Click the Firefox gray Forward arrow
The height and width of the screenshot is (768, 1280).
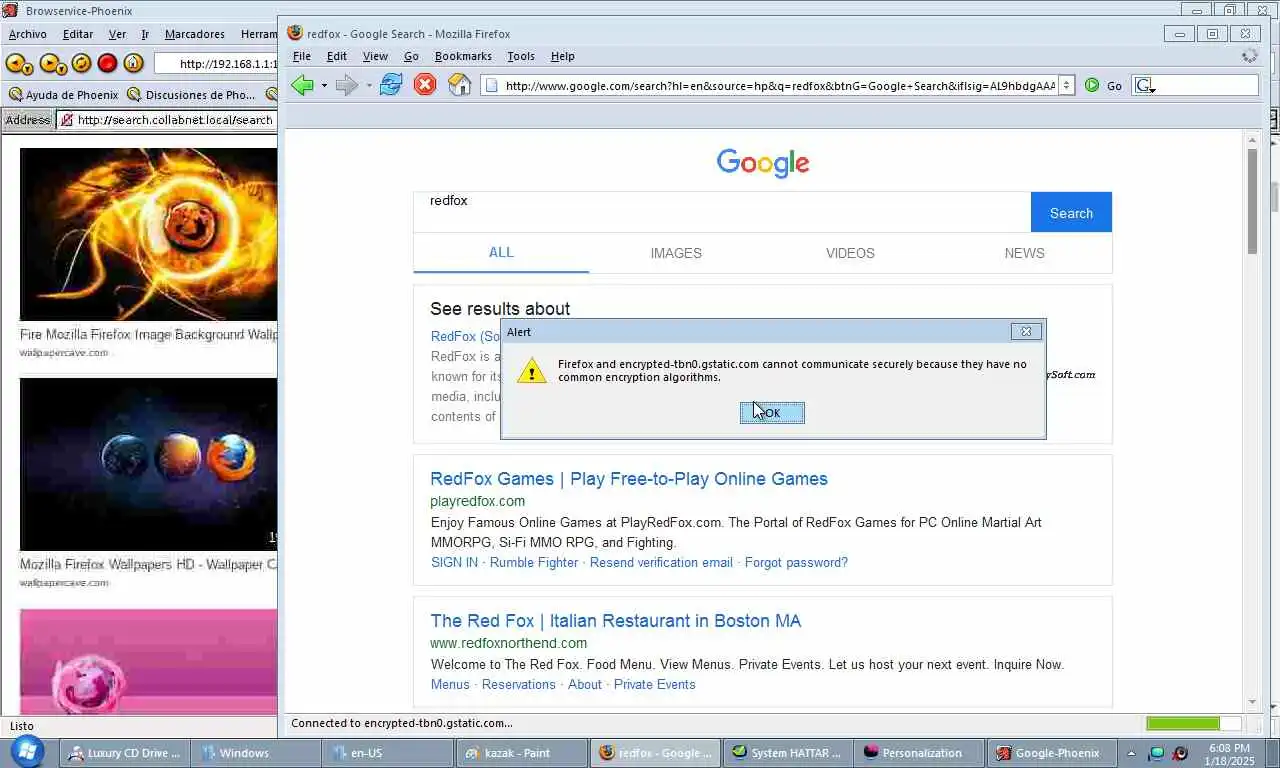[x=346, y=85]
